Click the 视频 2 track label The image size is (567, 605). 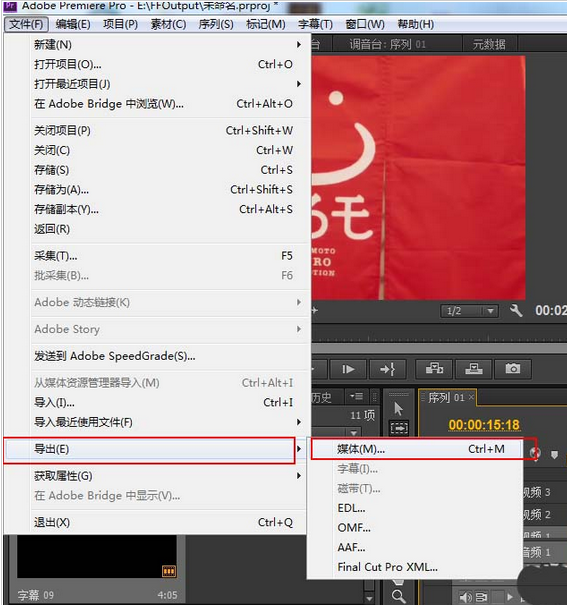[x=537, y=514]
